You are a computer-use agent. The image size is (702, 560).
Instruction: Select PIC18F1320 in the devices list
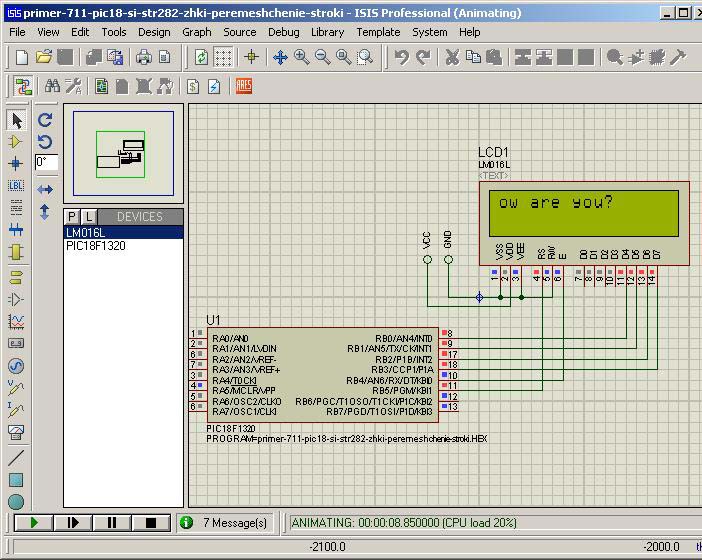click(x=96, y=246)
